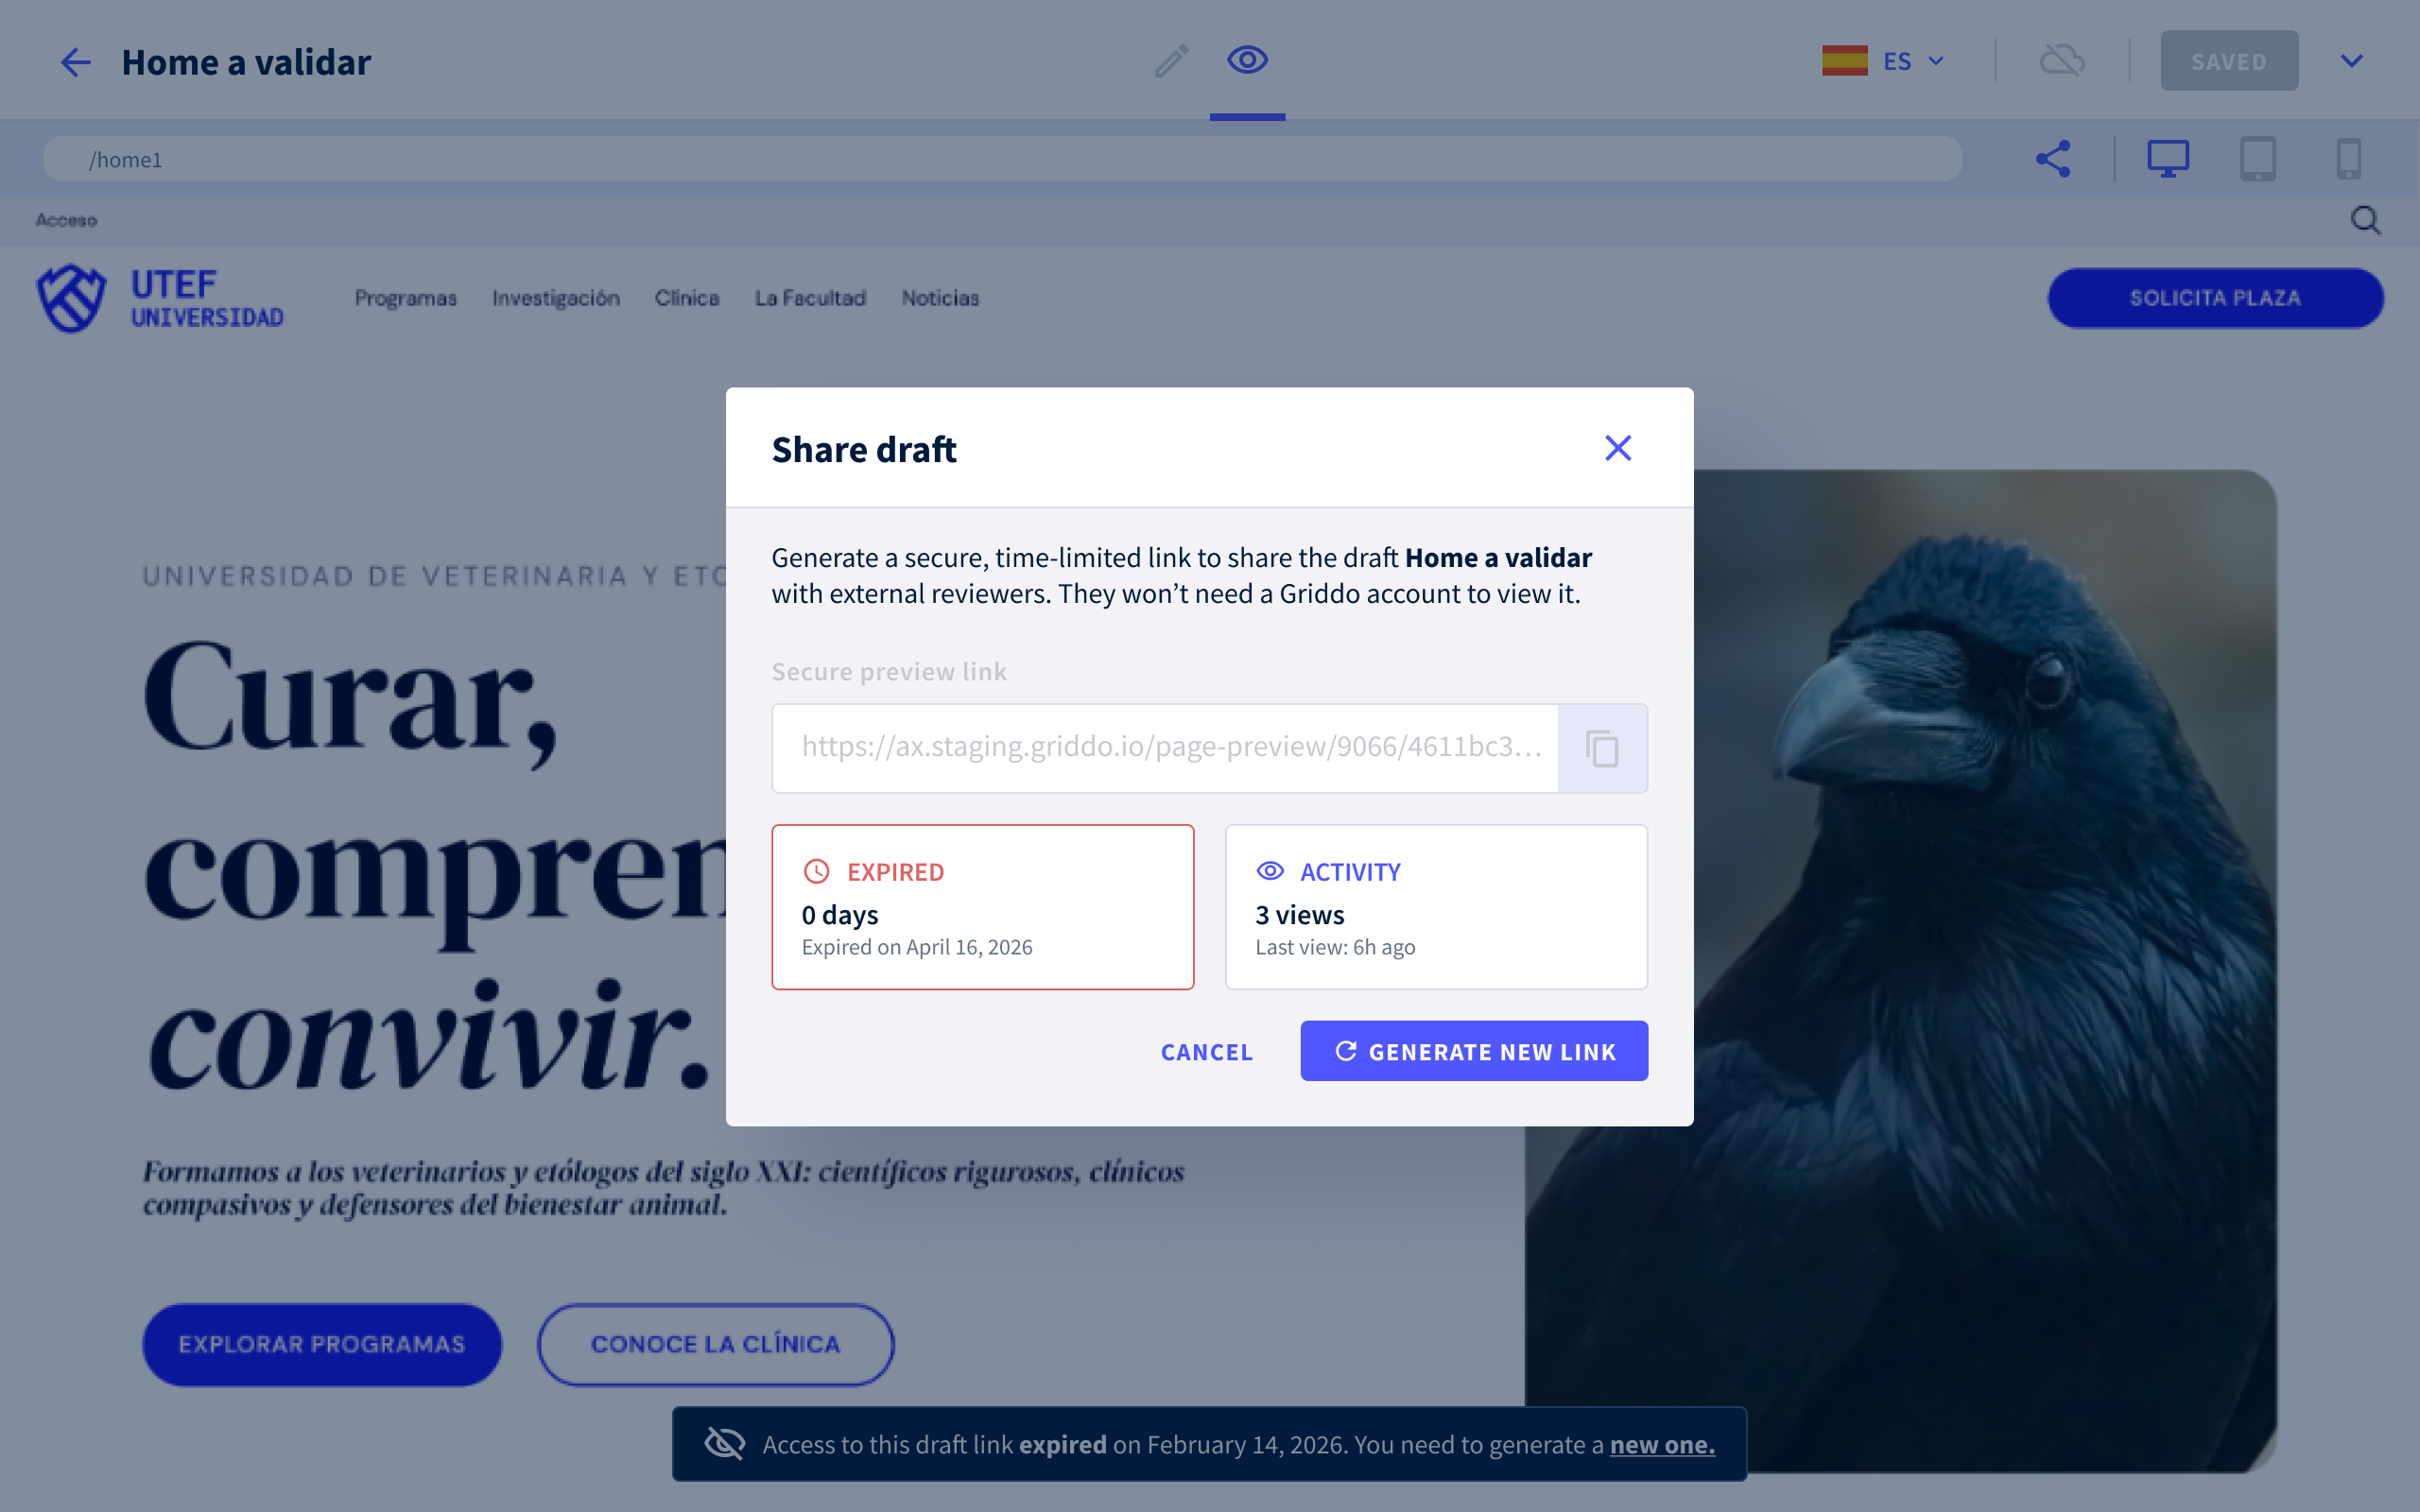
Task: Click the 'new one.' link in banner
Action: pos(1662,1445)
